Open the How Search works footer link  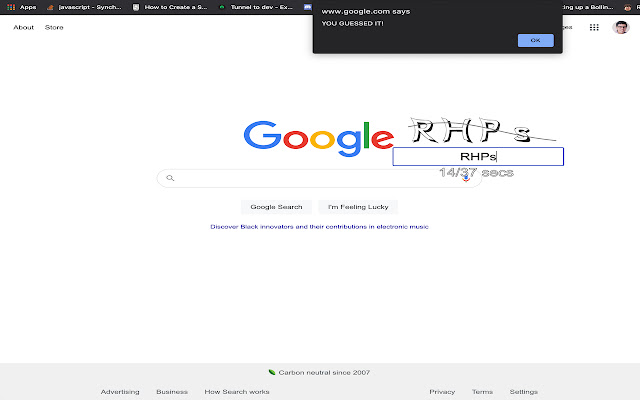pos(237,391)
